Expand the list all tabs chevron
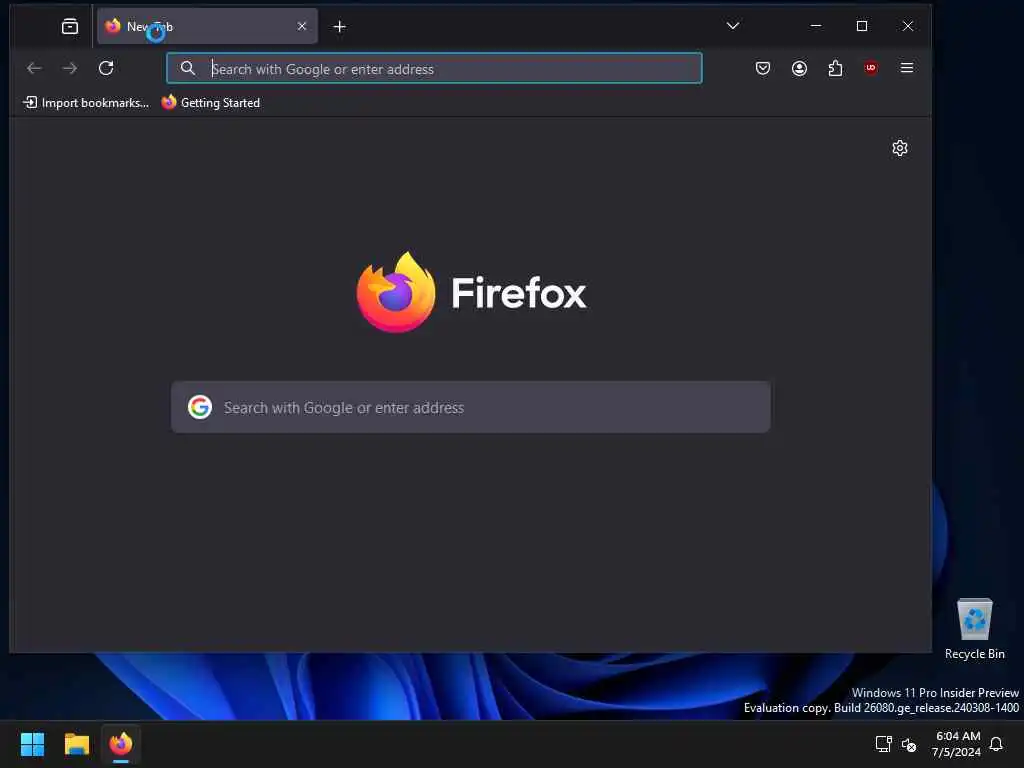The width and height of the screenshot is (1024, 768). (733, 25)
